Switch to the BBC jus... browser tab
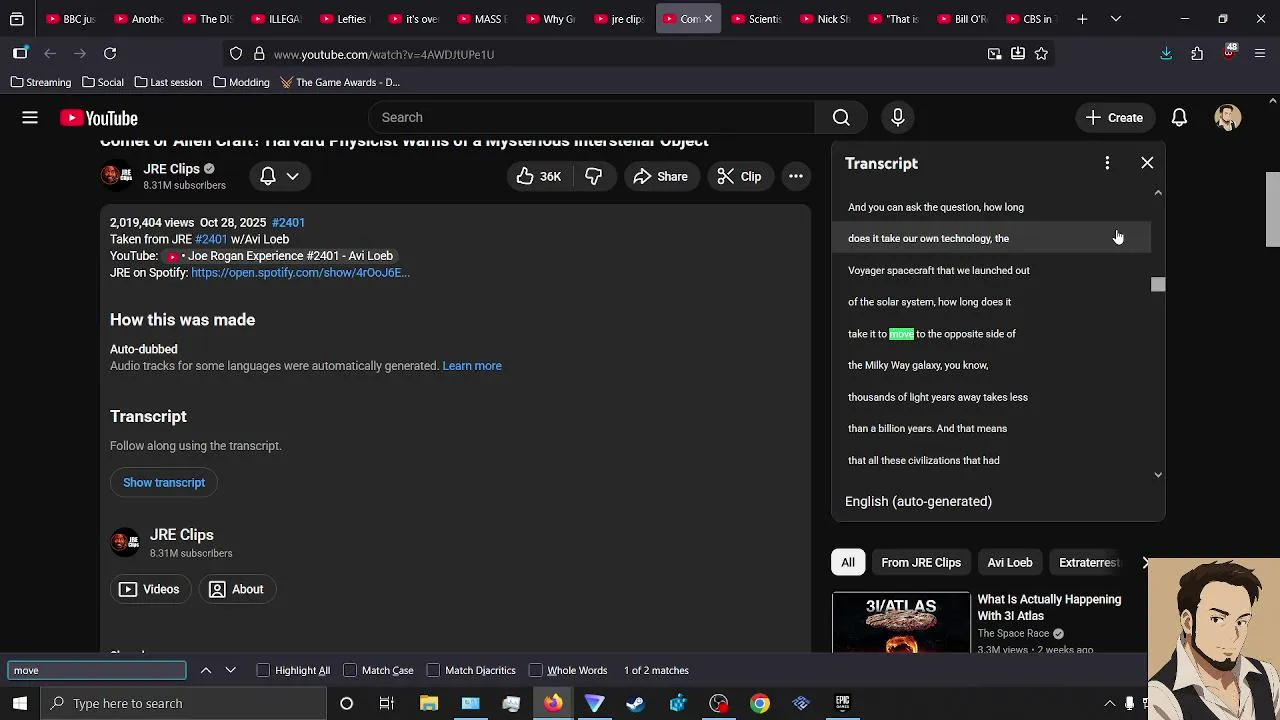The image size is (1280, 720). (70, 19)
